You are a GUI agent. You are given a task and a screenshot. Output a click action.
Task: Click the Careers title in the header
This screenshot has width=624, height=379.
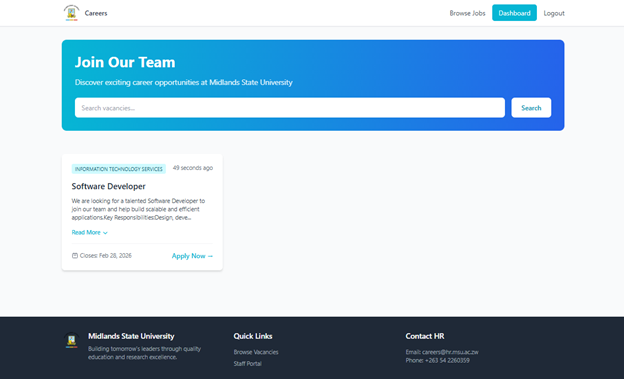point(96,13)
